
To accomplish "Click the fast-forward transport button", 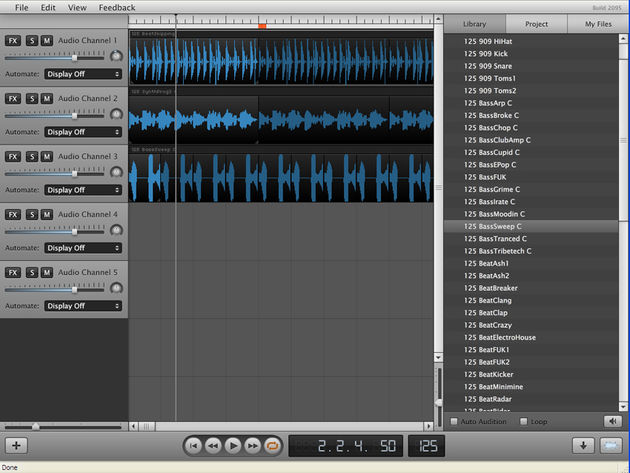I will coord(252,446).
